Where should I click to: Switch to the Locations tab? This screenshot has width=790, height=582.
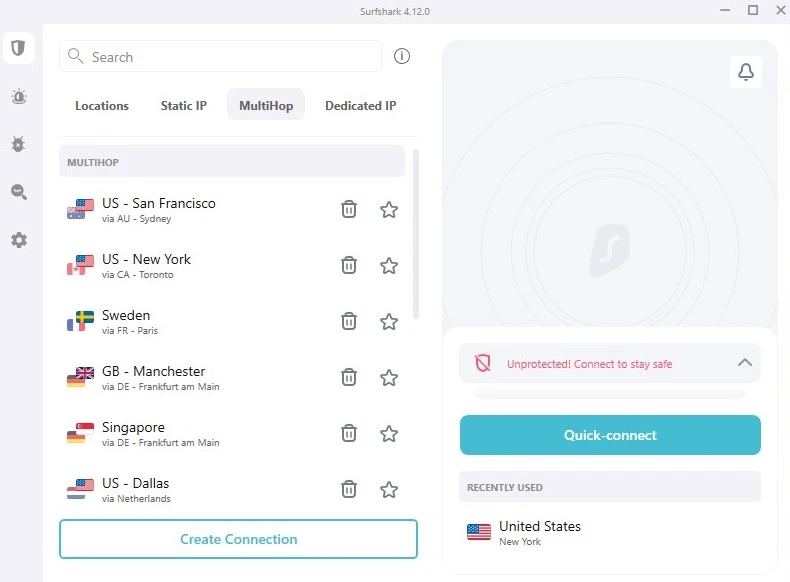click(102, 105)
